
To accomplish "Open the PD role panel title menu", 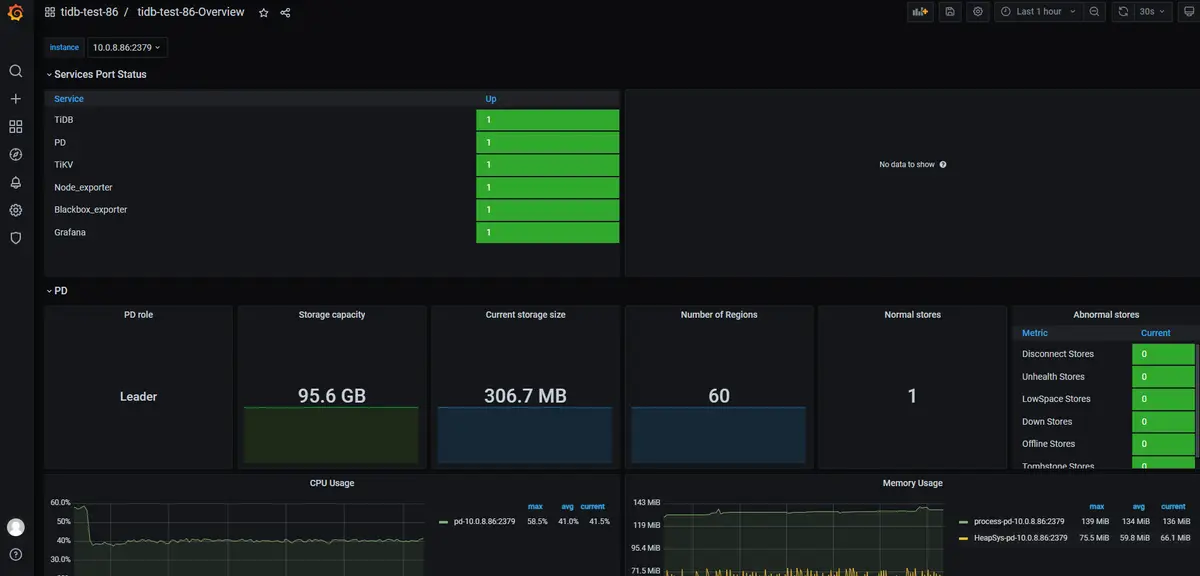I will click(x=138, y=314).
